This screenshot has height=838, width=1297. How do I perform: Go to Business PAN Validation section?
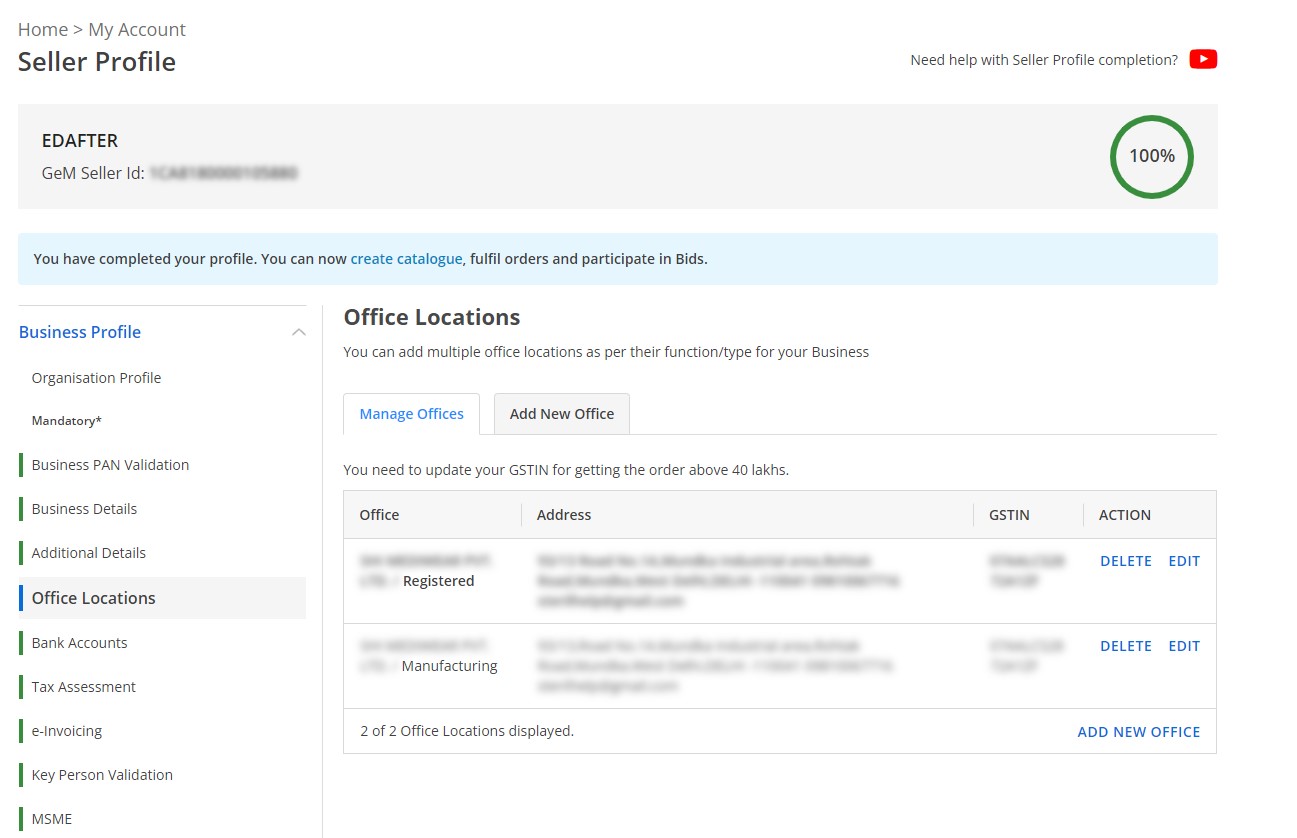point(110,465)
